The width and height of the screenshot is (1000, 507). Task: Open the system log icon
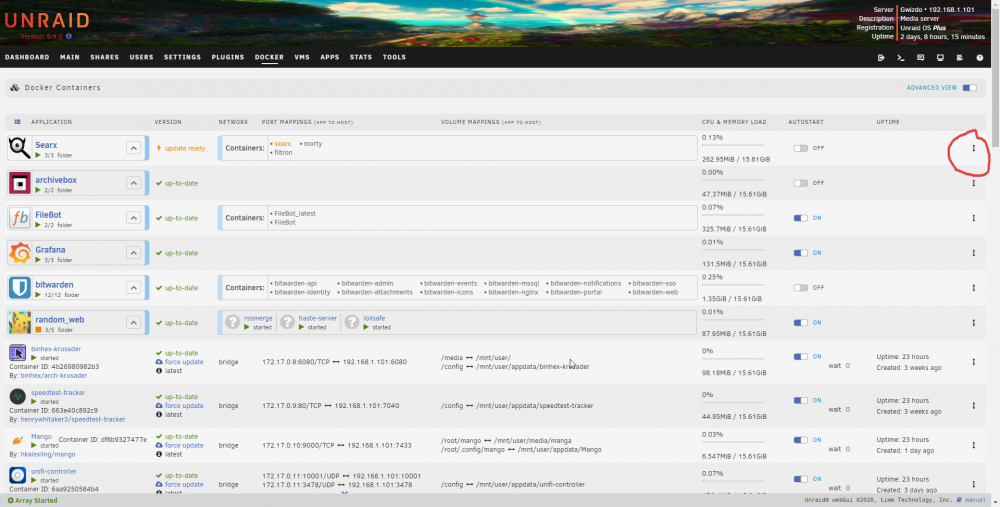(x=960, y=57)
